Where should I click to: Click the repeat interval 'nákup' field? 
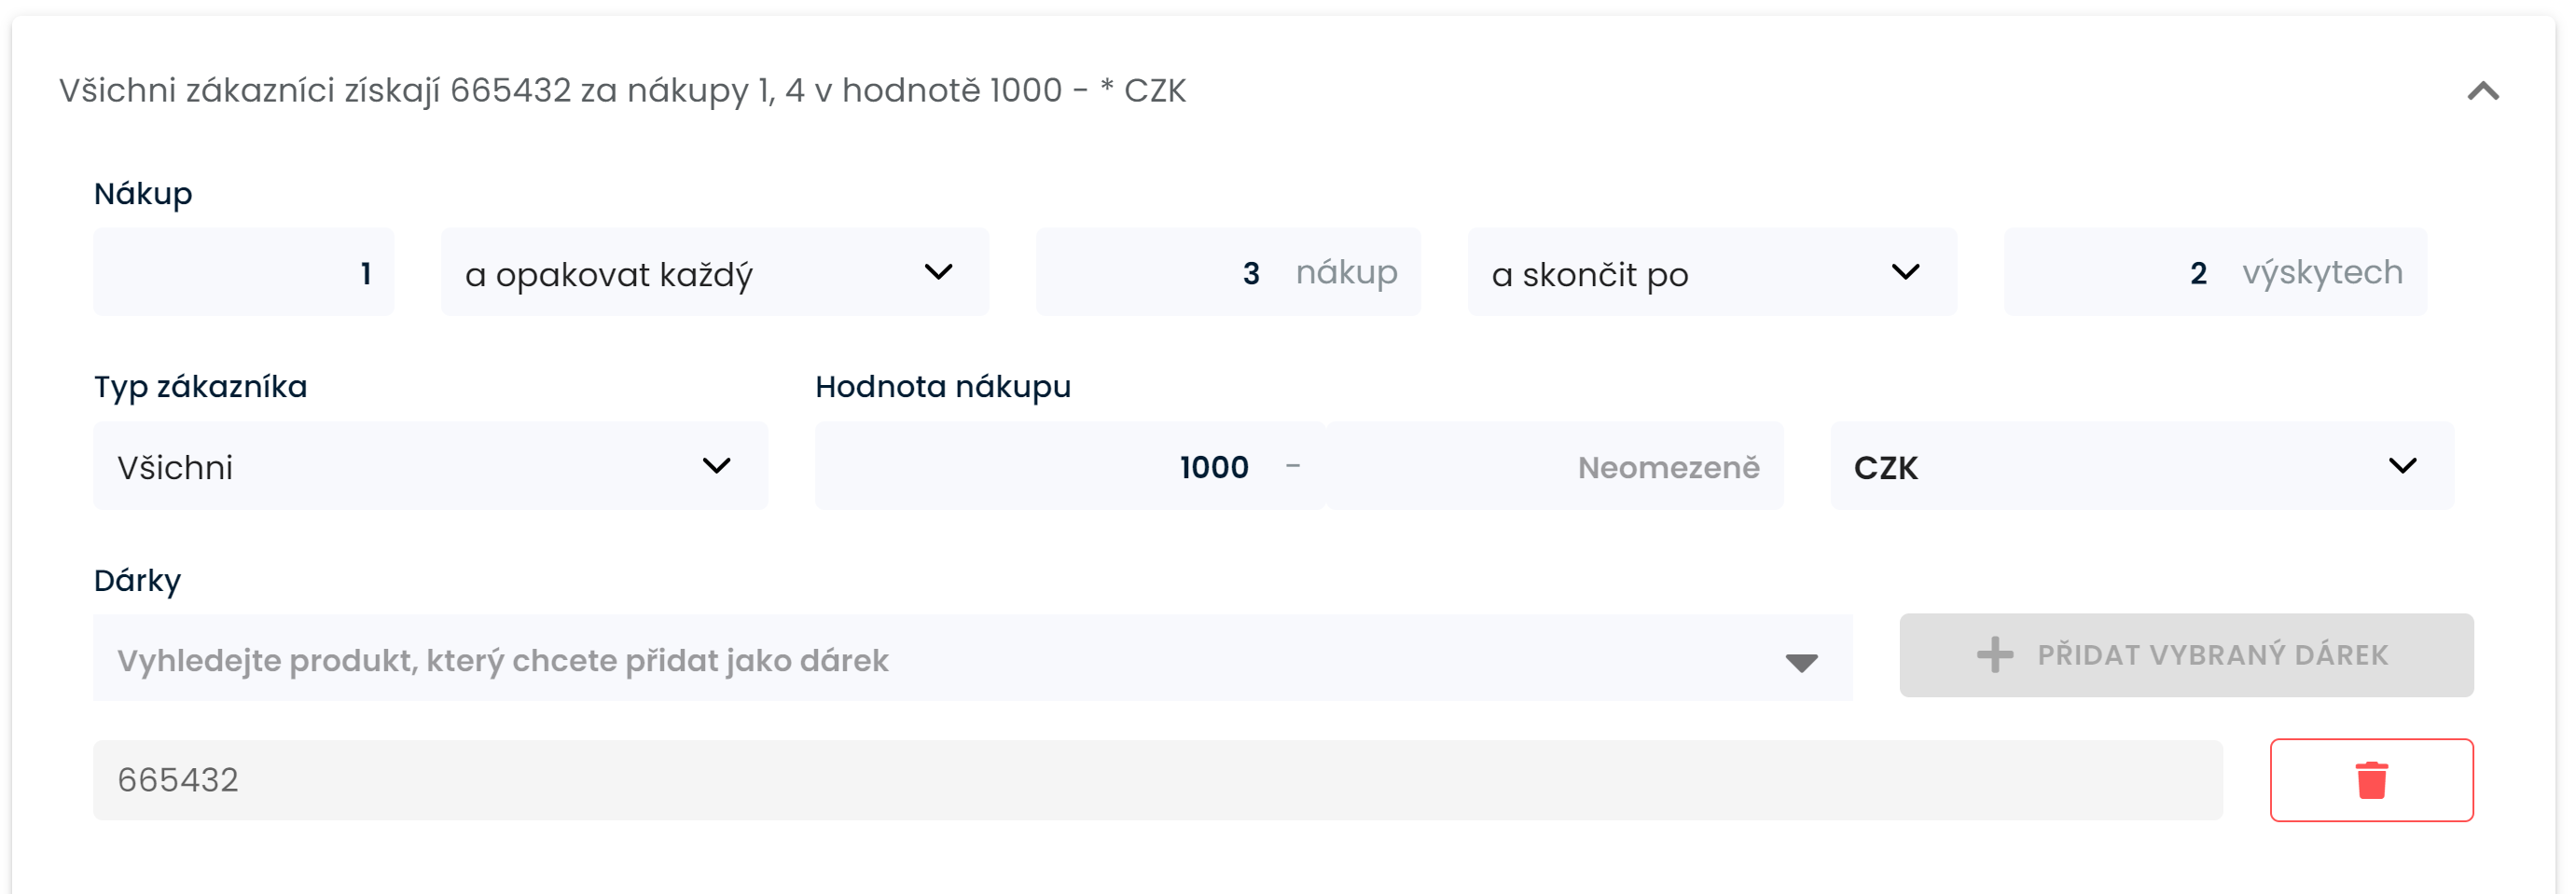pyautogui.click(x=1227, y=272)
